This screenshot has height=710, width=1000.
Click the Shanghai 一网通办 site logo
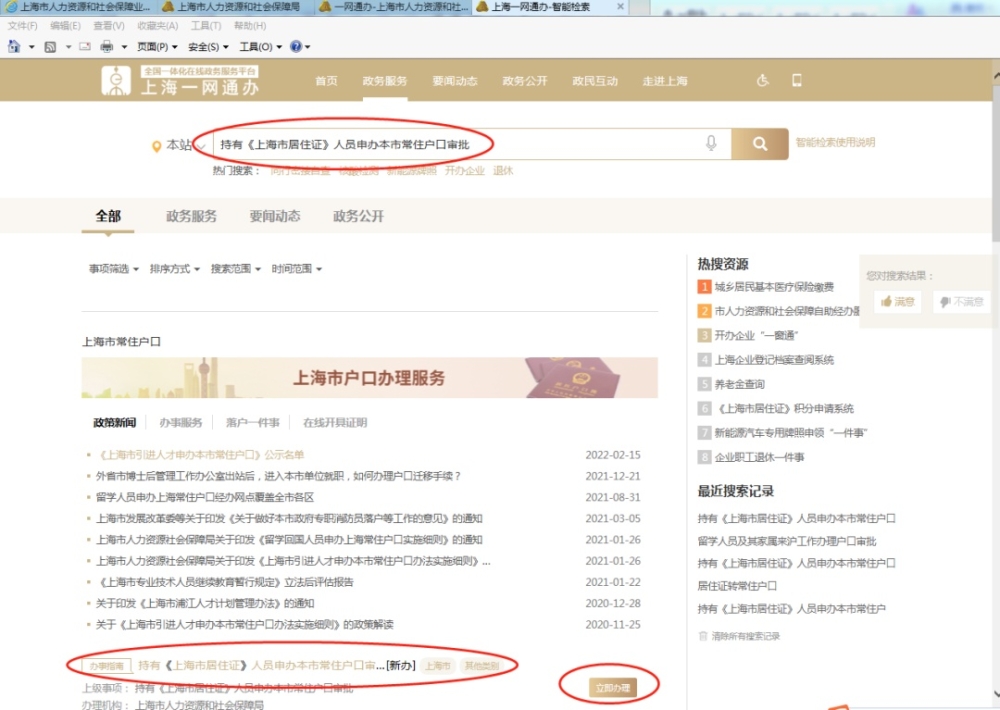(x=180, y=81)
